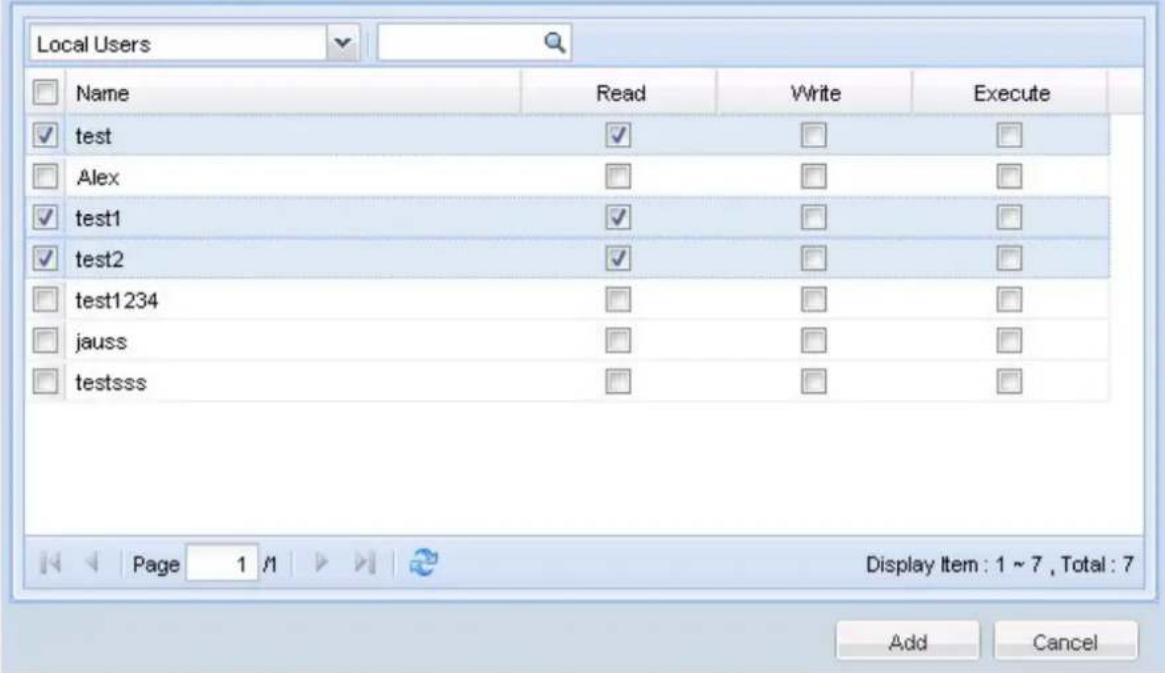Check the row checkbox for Alex

pos(45,177)
